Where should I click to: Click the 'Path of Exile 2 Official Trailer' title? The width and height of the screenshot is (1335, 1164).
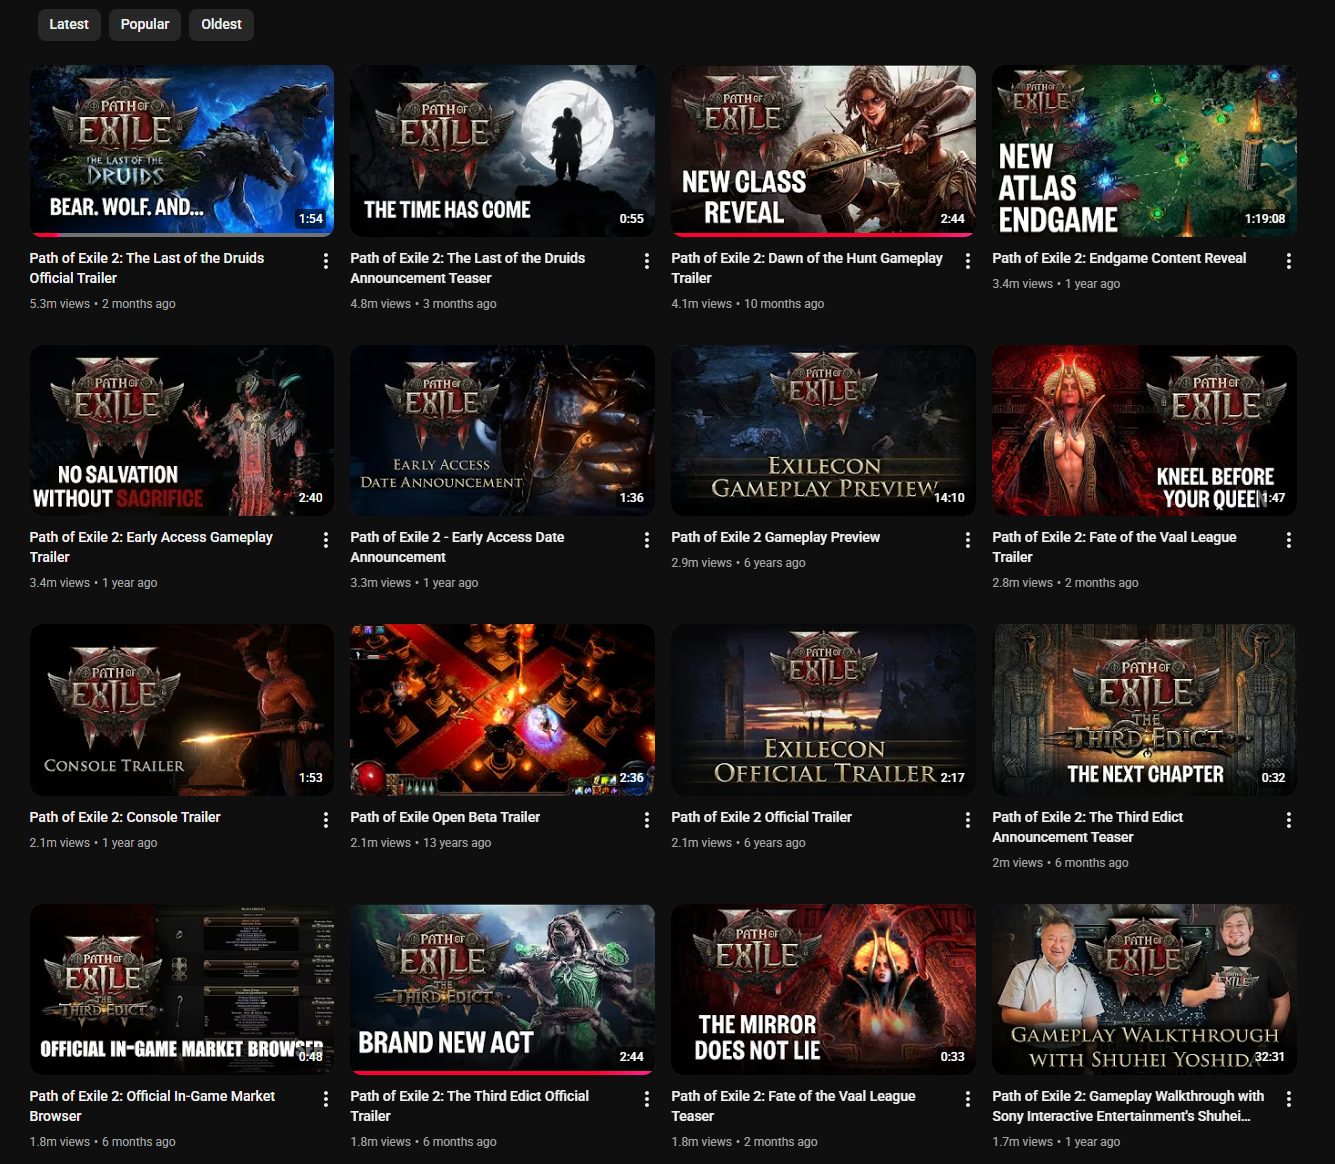point(761,817)
